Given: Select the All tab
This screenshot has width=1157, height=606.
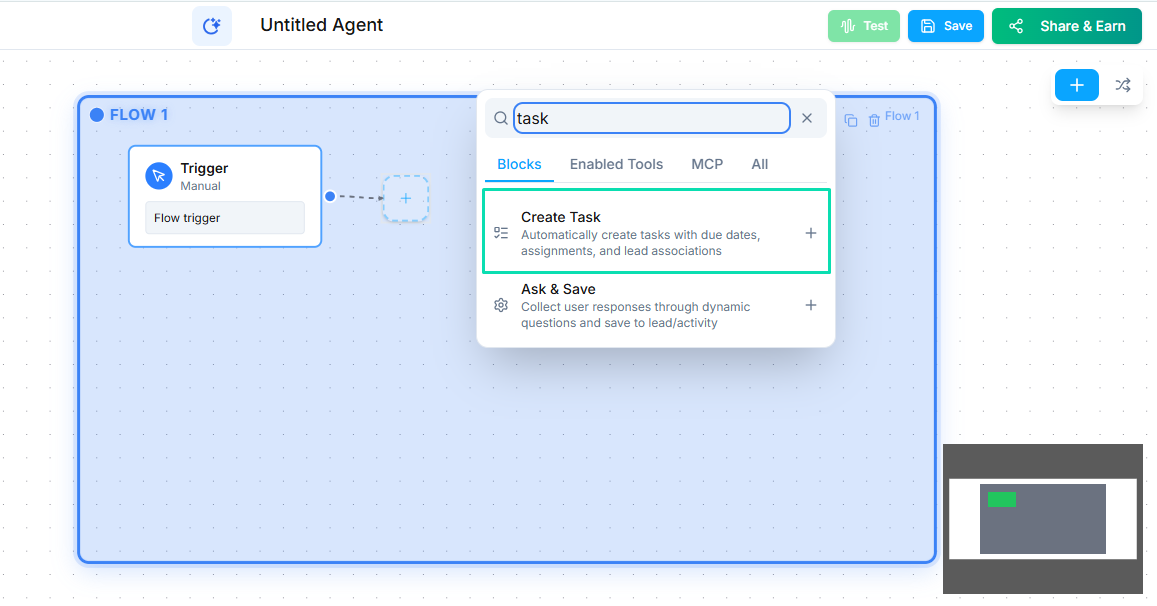Looking at the screenshot, I should pos(759,164).
